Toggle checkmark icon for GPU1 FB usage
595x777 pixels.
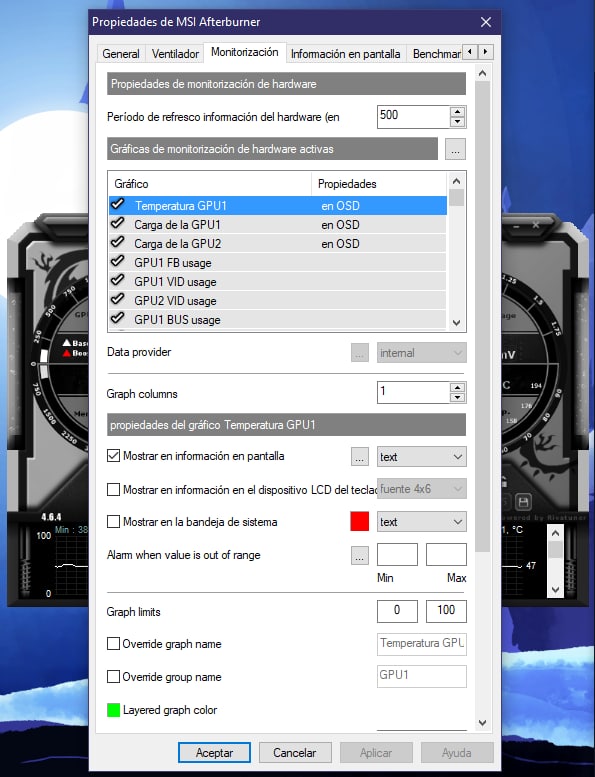coord(118,262)
